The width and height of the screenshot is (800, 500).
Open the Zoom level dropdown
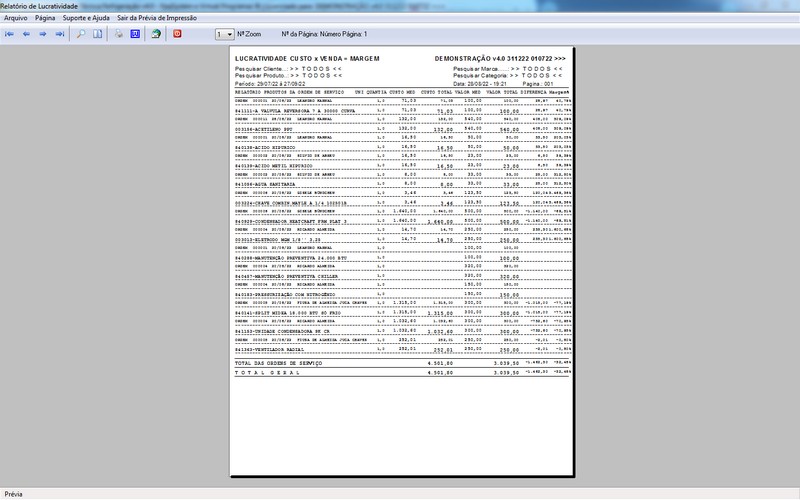click(225, 34)
